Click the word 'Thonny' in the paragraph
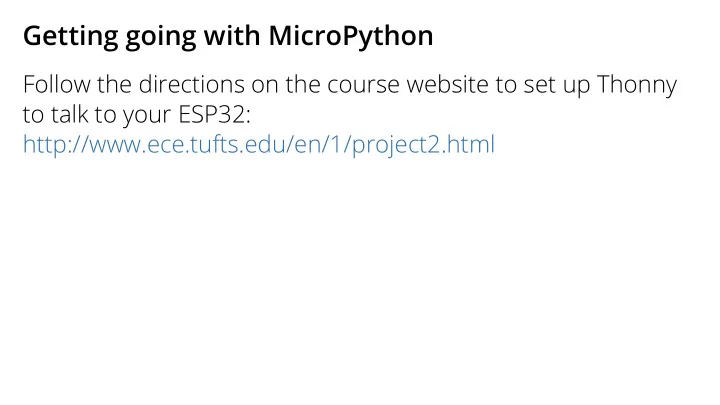 pyautogui.click(x=637, y=85)
